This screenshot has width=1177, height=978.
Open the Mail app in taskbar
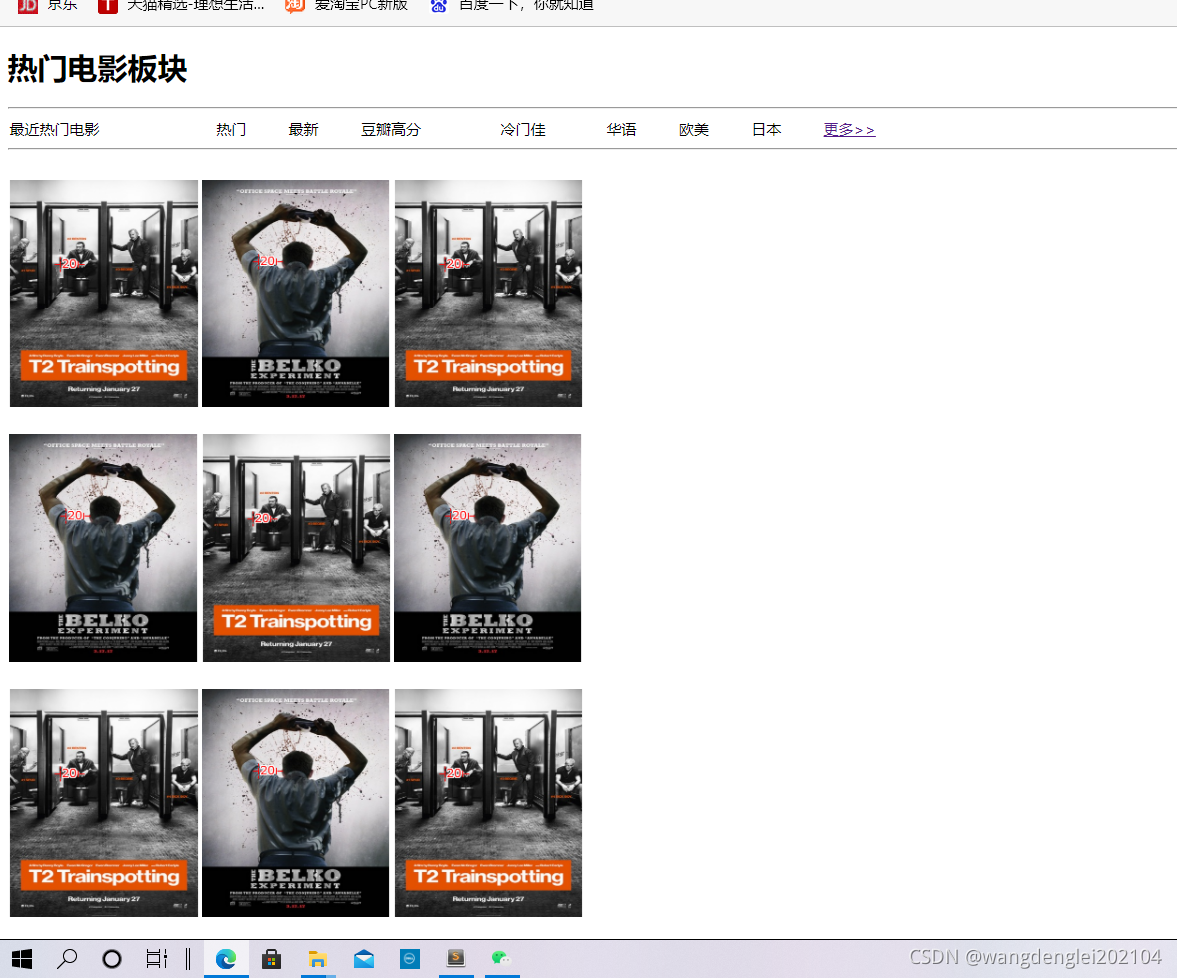pos(364,958)
